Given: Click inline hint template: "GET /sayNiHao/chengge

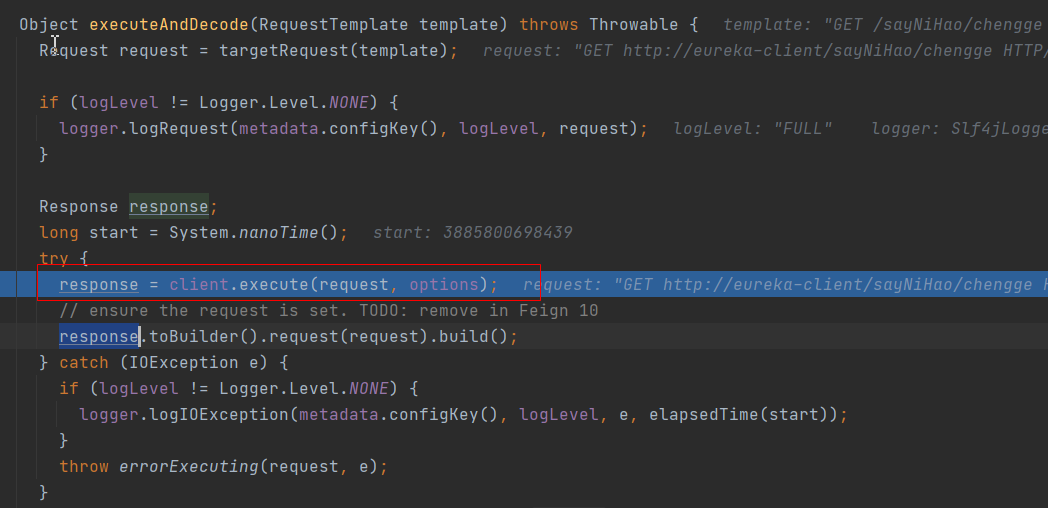Looking at the screenshot, I should tap(882, 25).
